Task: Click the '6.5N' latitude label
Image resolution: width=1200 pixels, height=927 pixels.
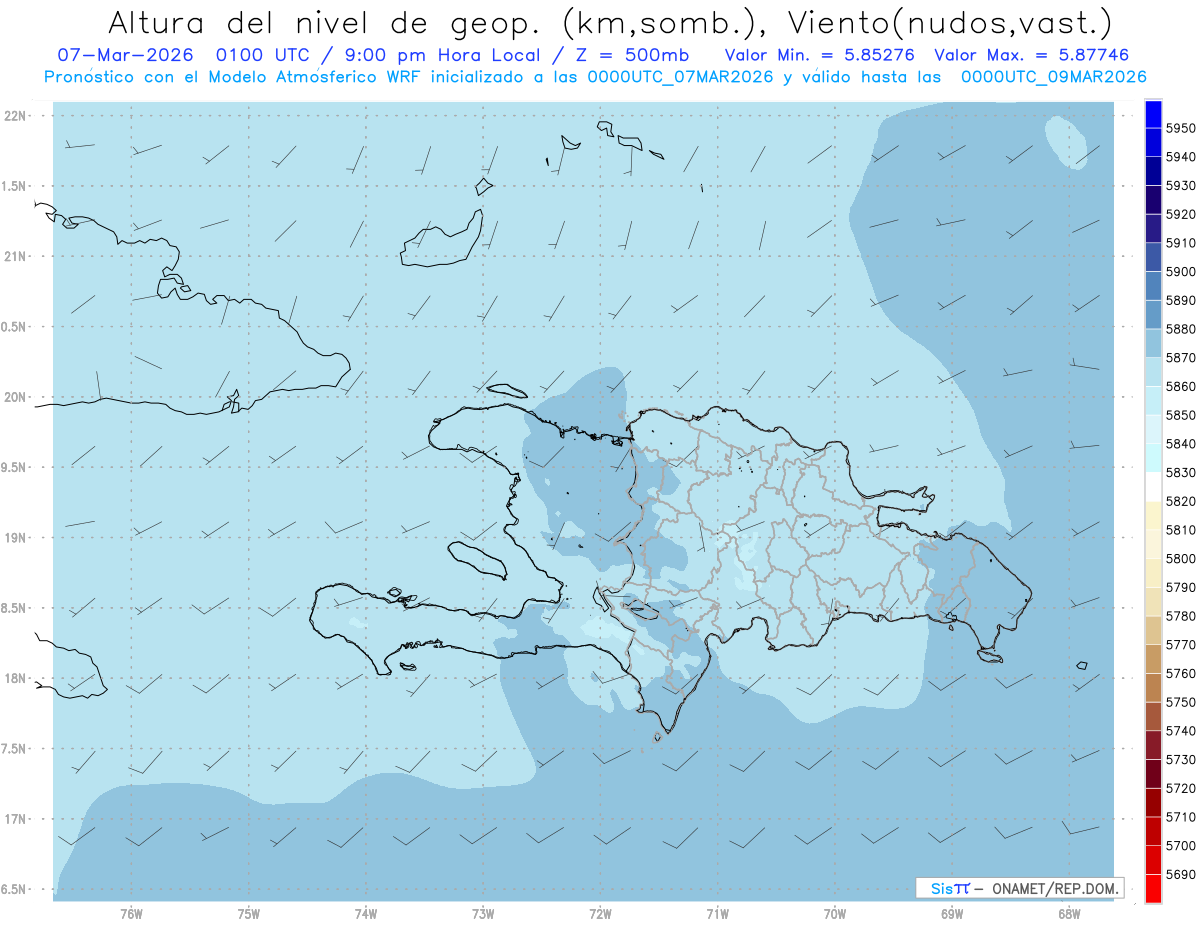Action: click(14, 889)
